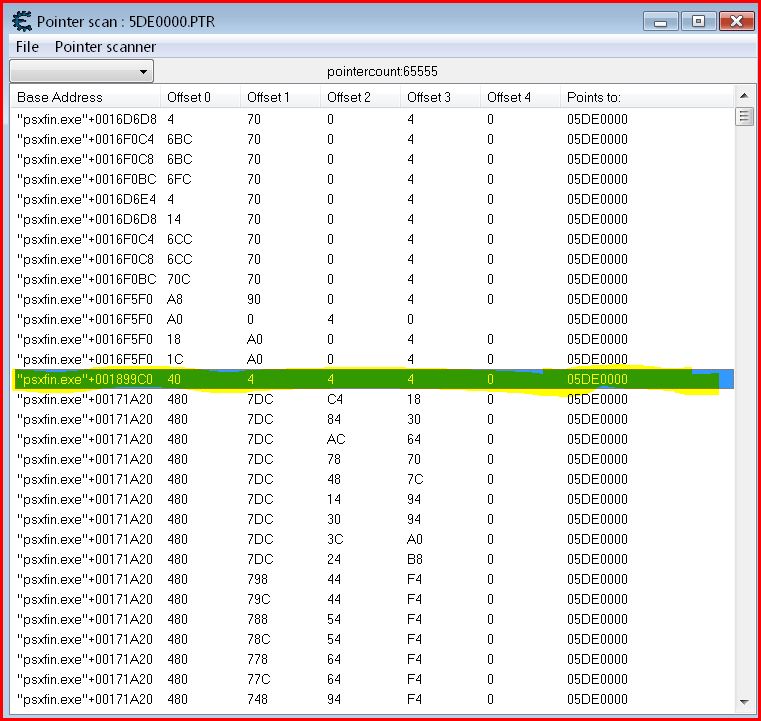Image resolution: width=761 pixels, height=721 pixels.
Task: Maximize the Pointer scan window
Action: [697, 20]
